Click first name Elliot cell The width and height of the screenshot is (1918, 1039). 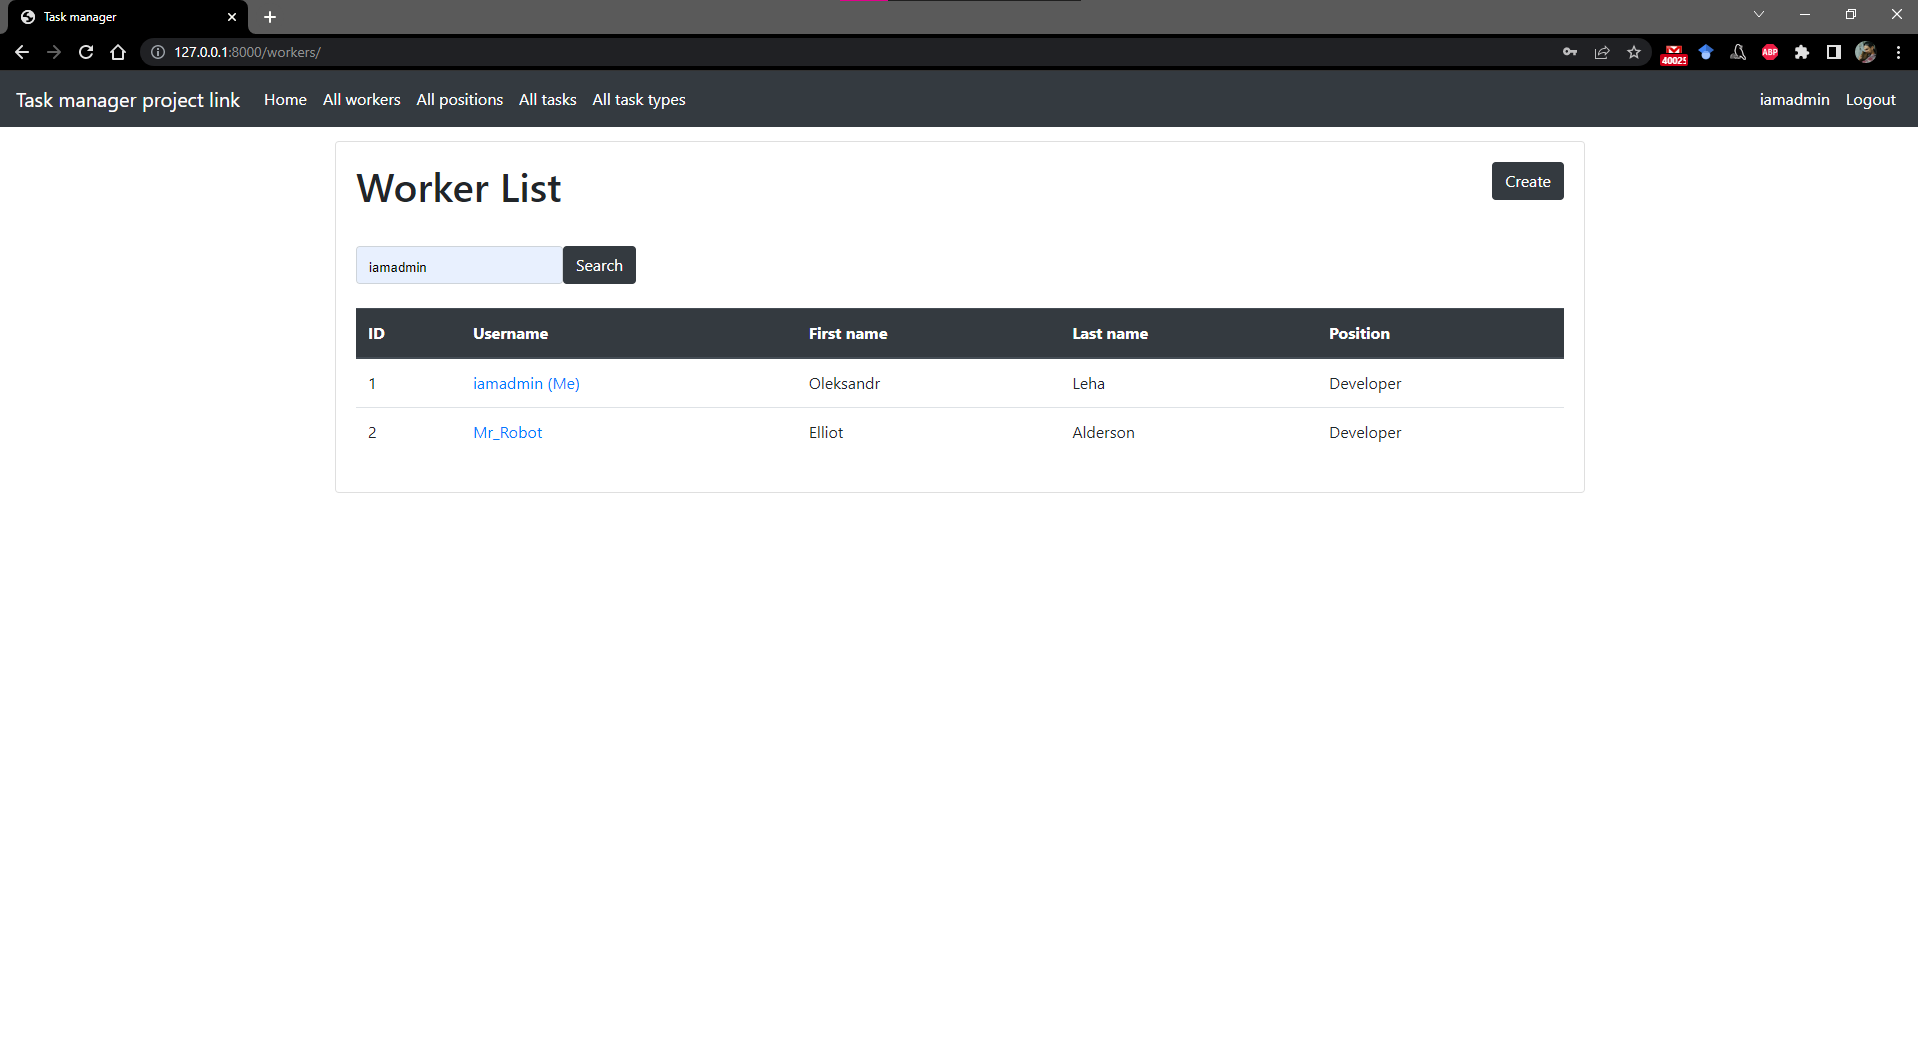click(826, 433)
